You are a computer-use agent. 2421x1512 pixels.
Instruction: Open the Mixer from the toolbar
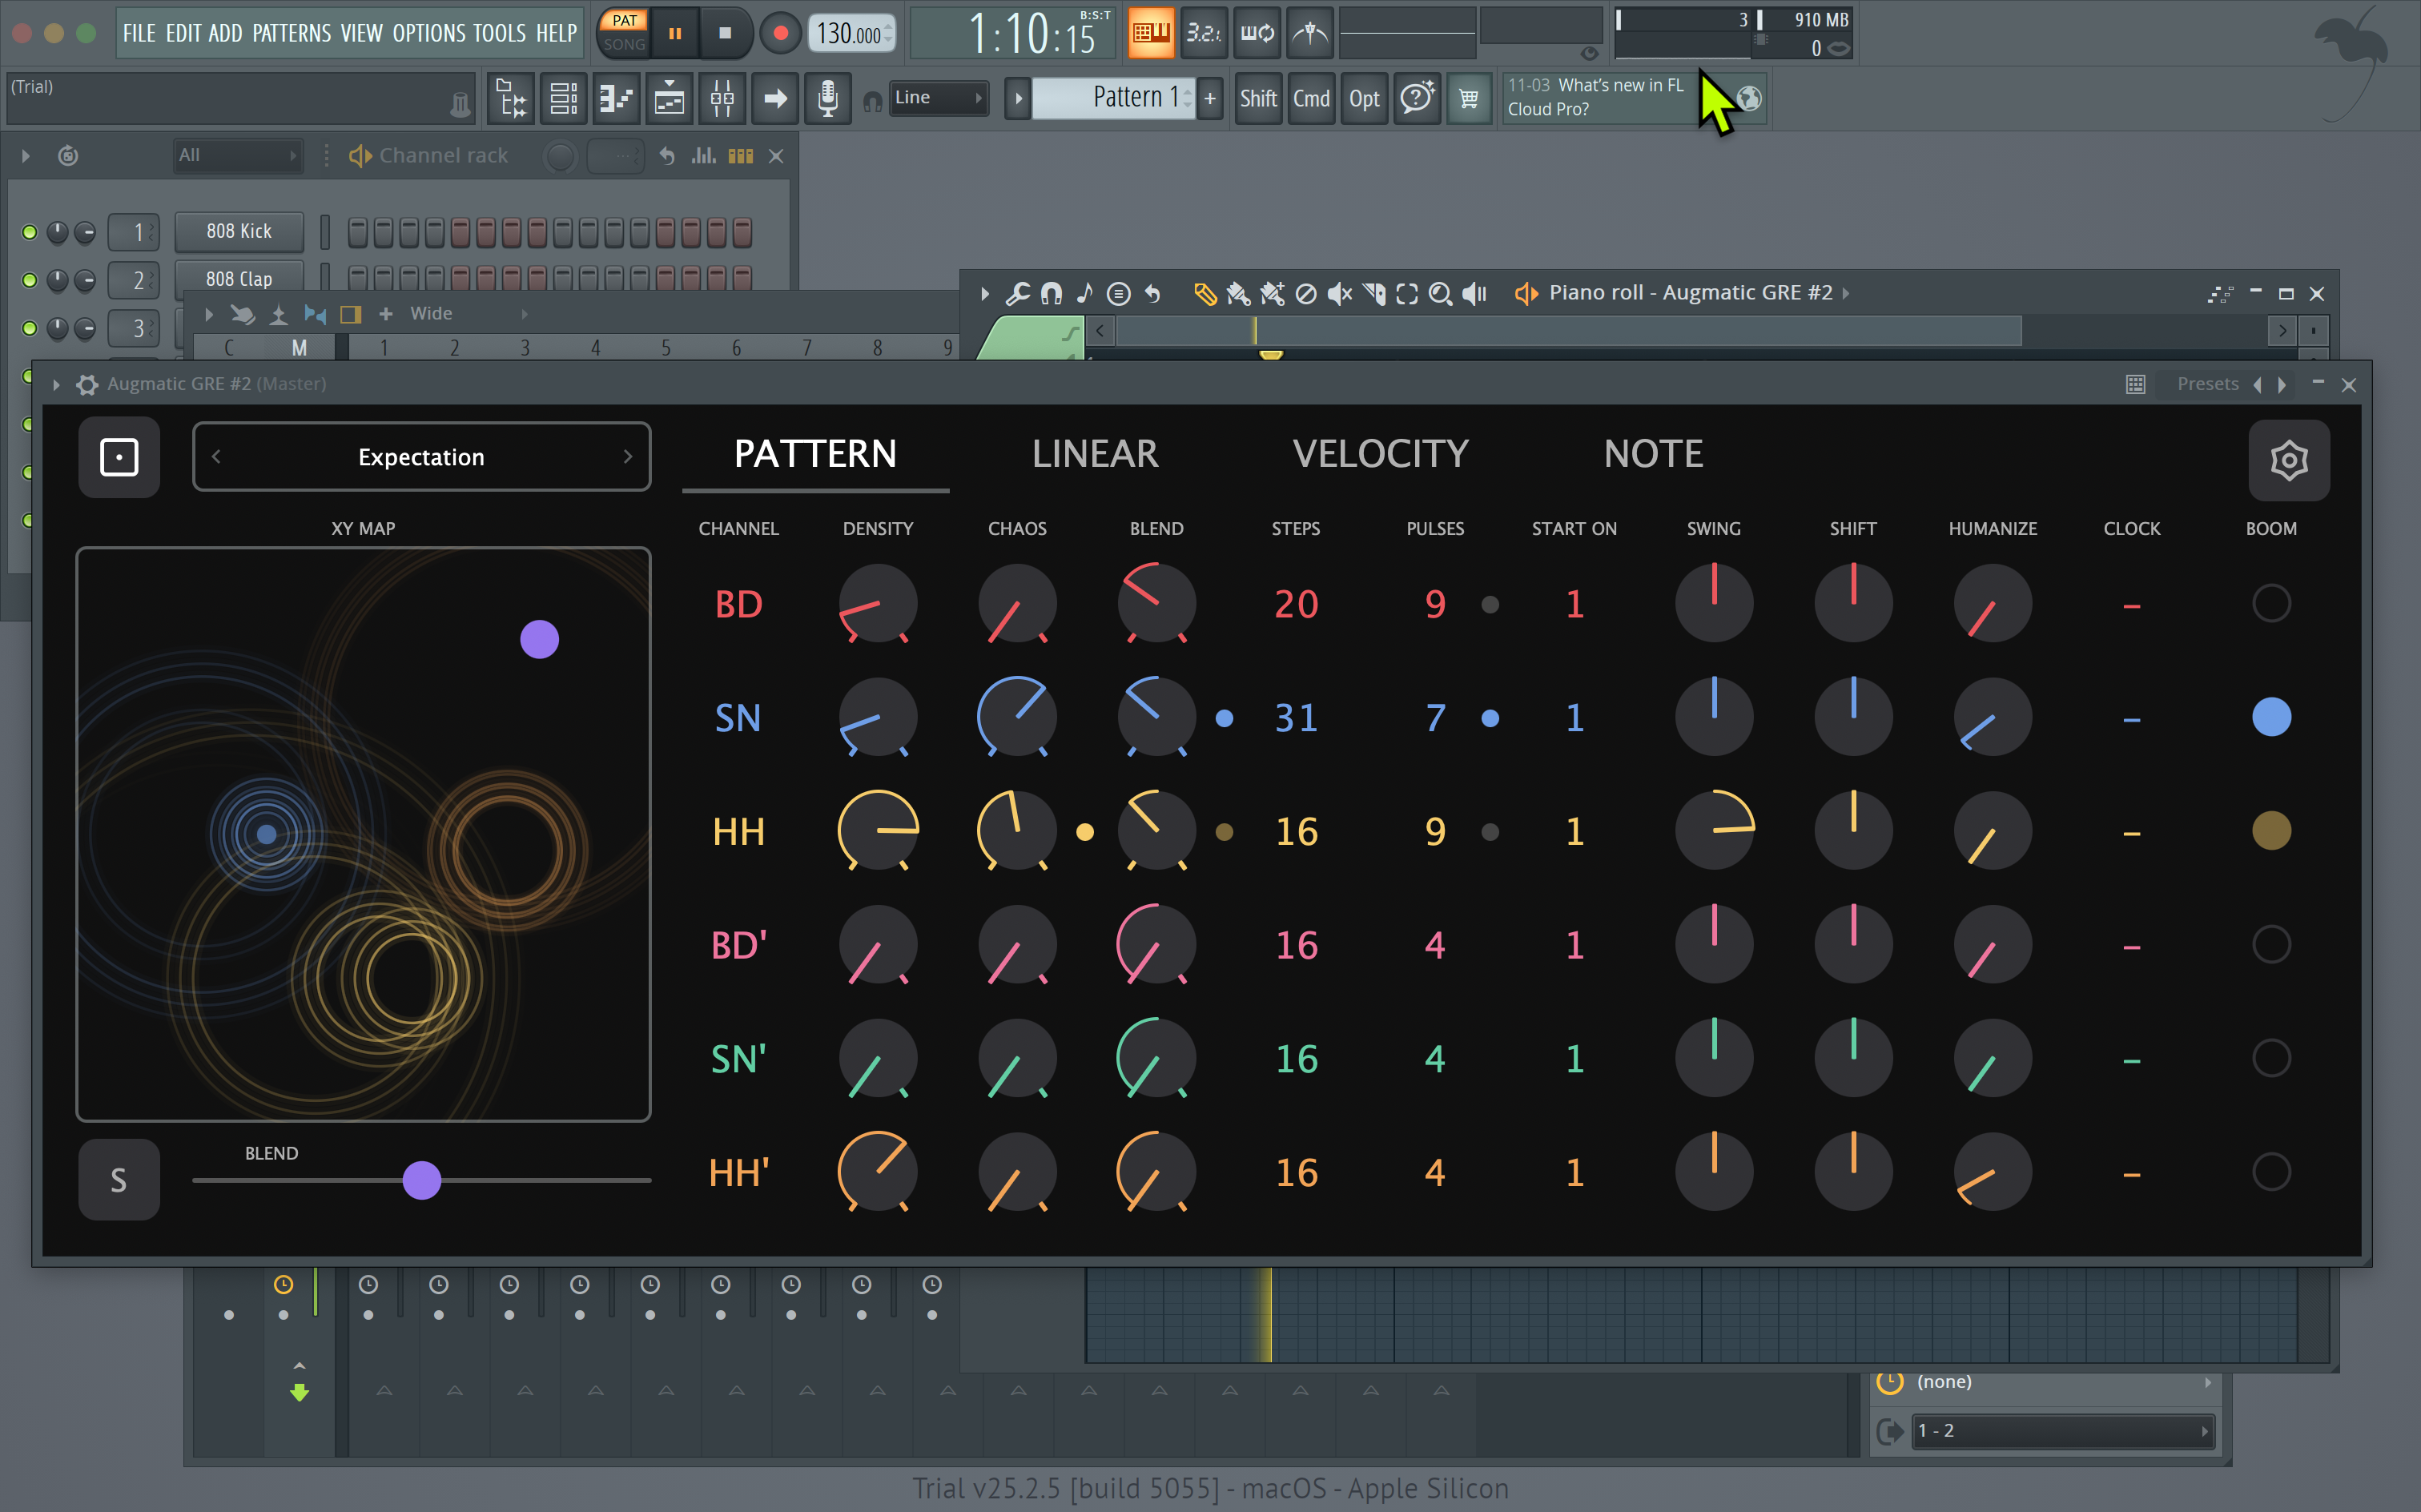click(722, 98)
